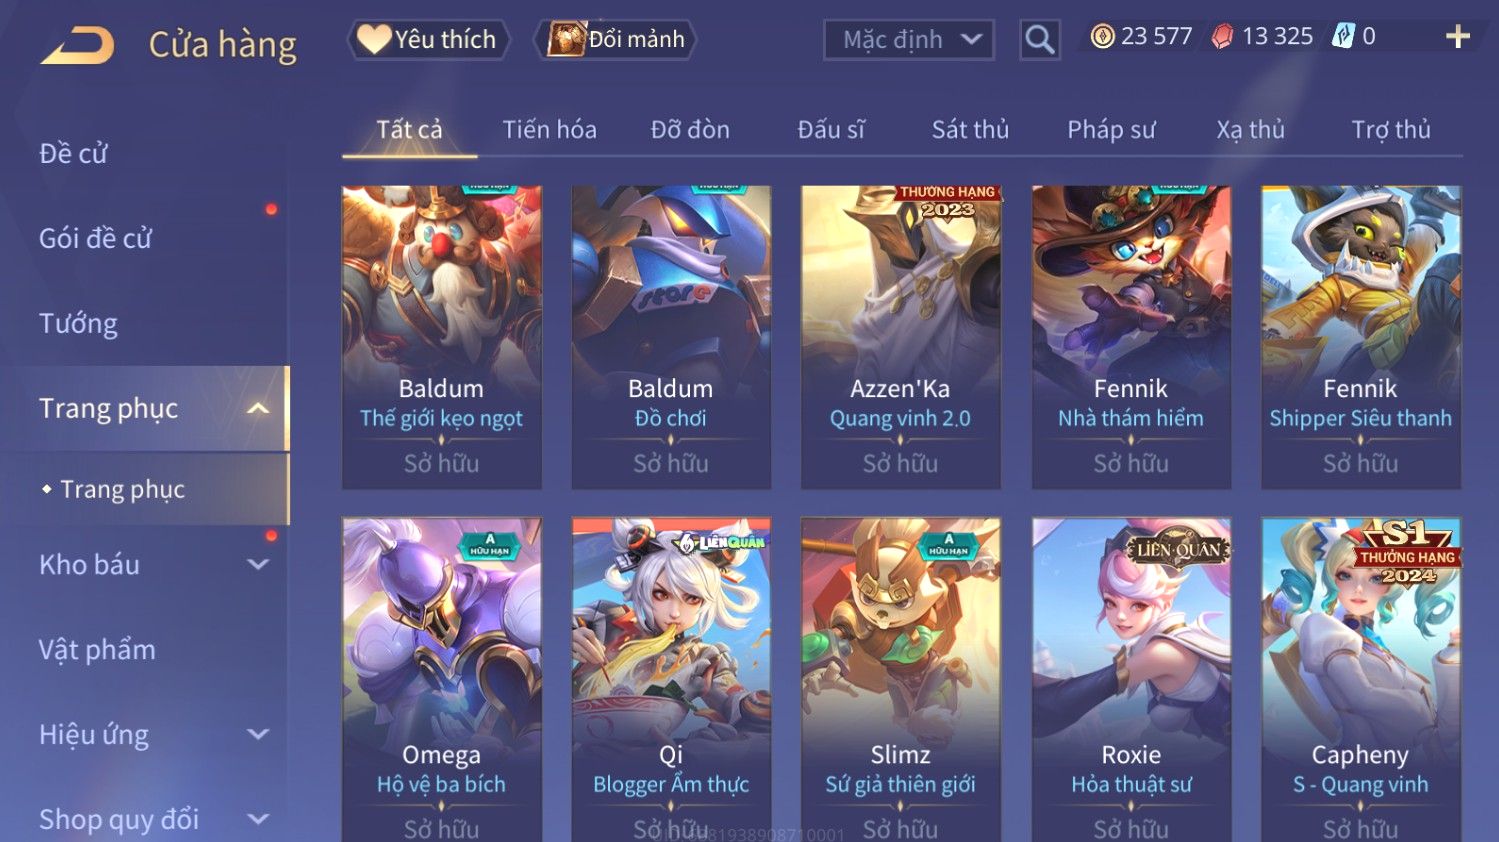Switch to the Pháp sư tab
This screenshot has height=842, width=1499.
click(1111, 129)
